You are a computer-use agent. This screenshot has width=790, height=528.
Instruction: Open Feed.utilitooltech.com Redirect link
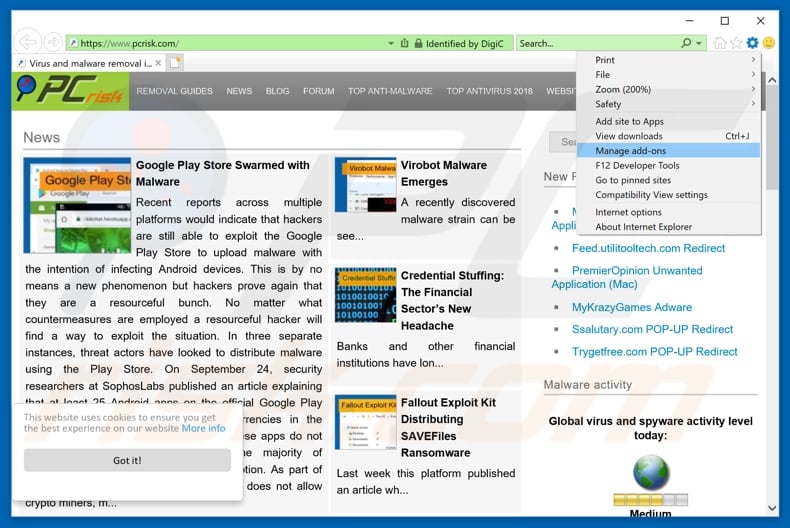tap(648, 248)
